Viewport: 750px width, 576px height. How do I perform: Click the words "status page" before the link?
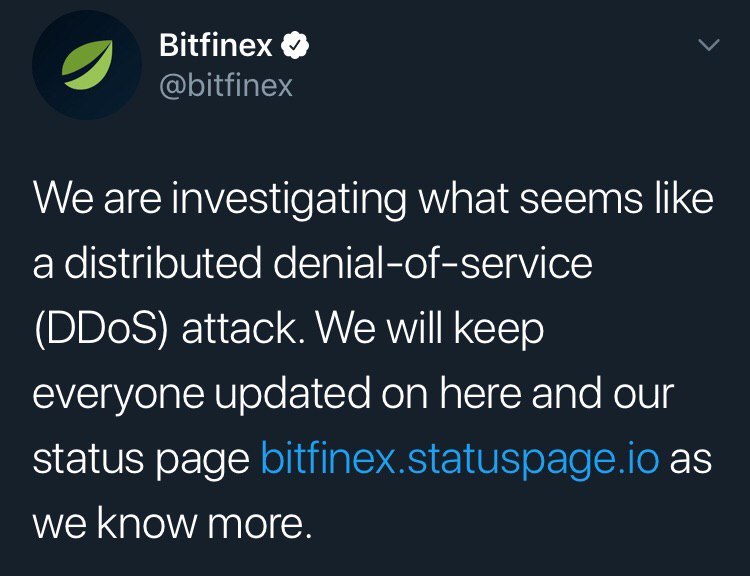pos(140,460)
